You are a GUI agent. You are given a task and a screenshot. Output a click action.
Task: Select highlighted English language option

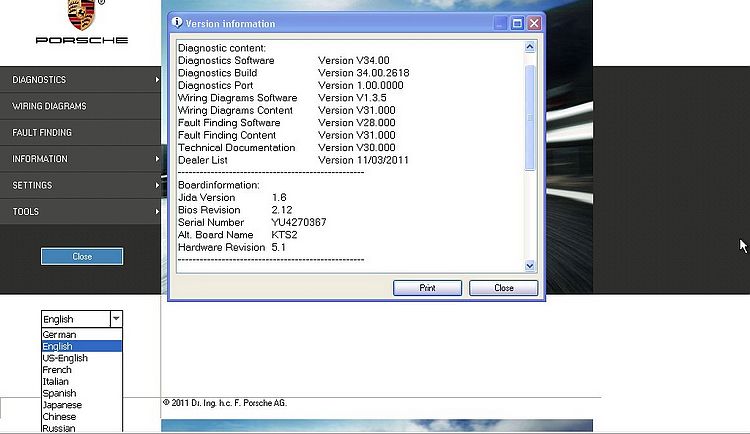82,346
